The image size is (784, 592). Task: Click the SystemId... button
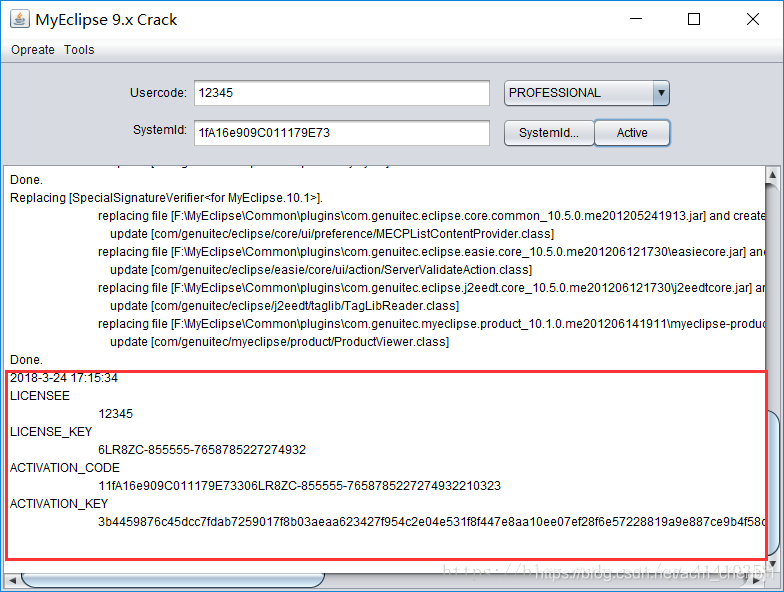(x=549, y=133)
